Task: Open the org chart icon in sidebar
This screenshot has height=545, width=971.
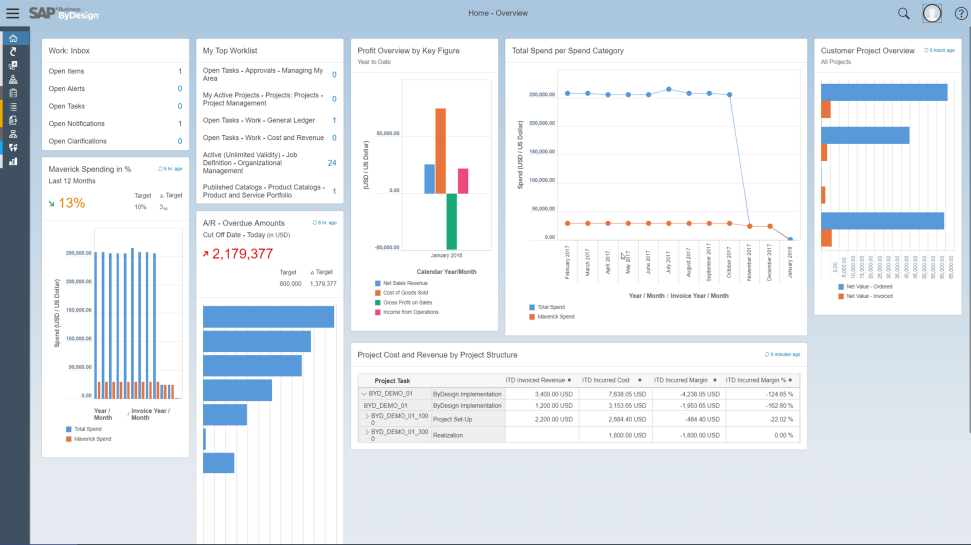Action: (x=13, y=133)
